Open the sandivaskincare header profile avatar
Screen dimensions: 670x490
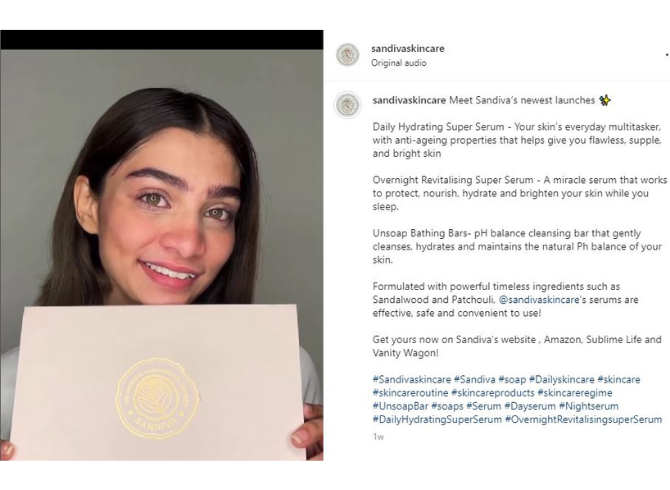347,55
